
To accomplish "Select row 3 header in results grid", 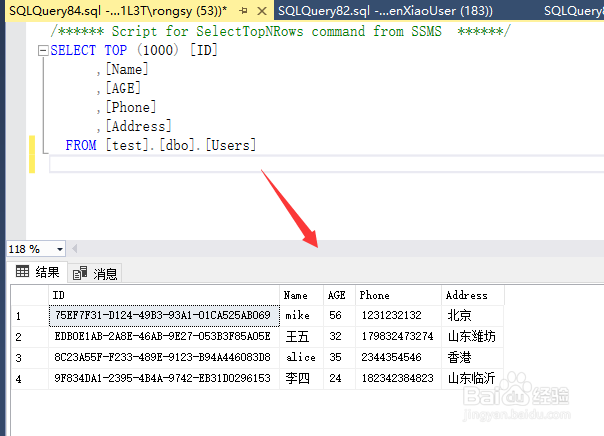I will [30, 358].
